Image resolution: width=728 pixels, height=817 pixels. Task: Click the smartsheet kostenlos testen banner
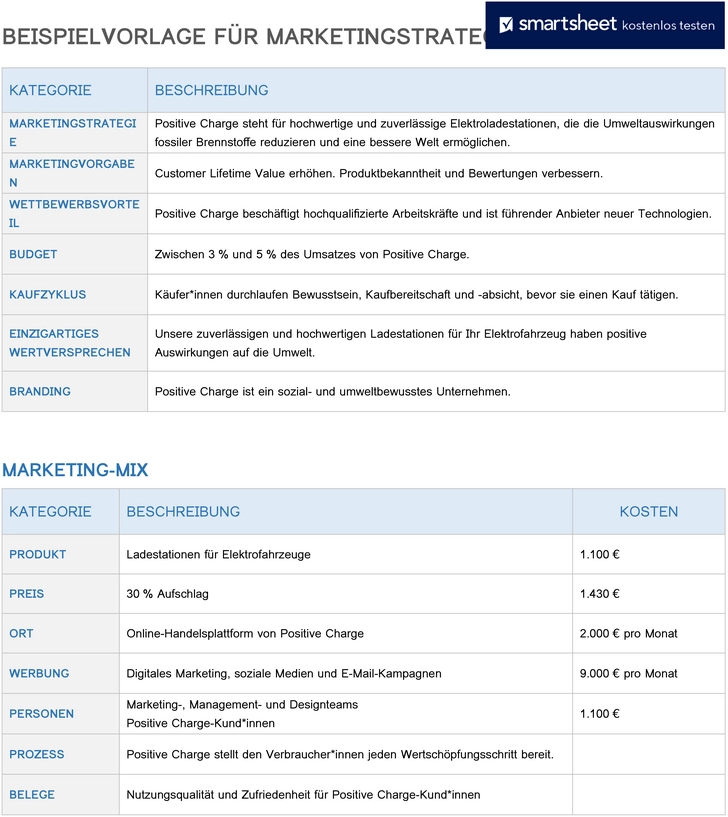(605, 25)
